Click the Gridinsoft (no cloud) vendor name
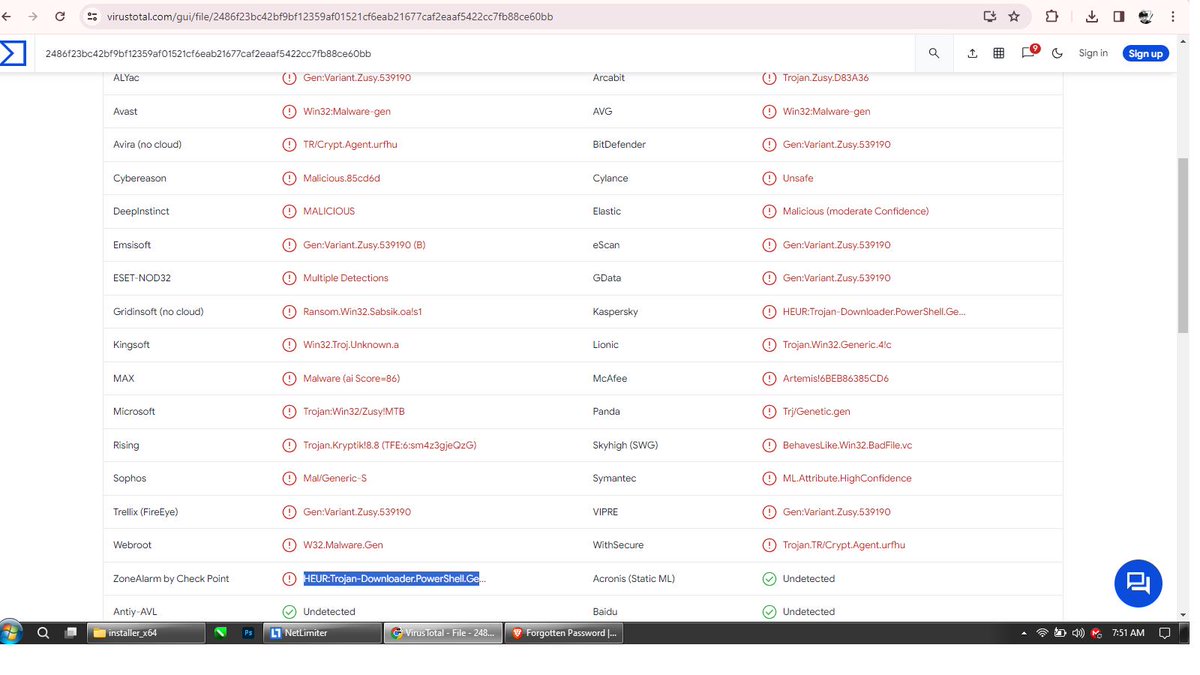1200x675 pixels. click(158, 312)
